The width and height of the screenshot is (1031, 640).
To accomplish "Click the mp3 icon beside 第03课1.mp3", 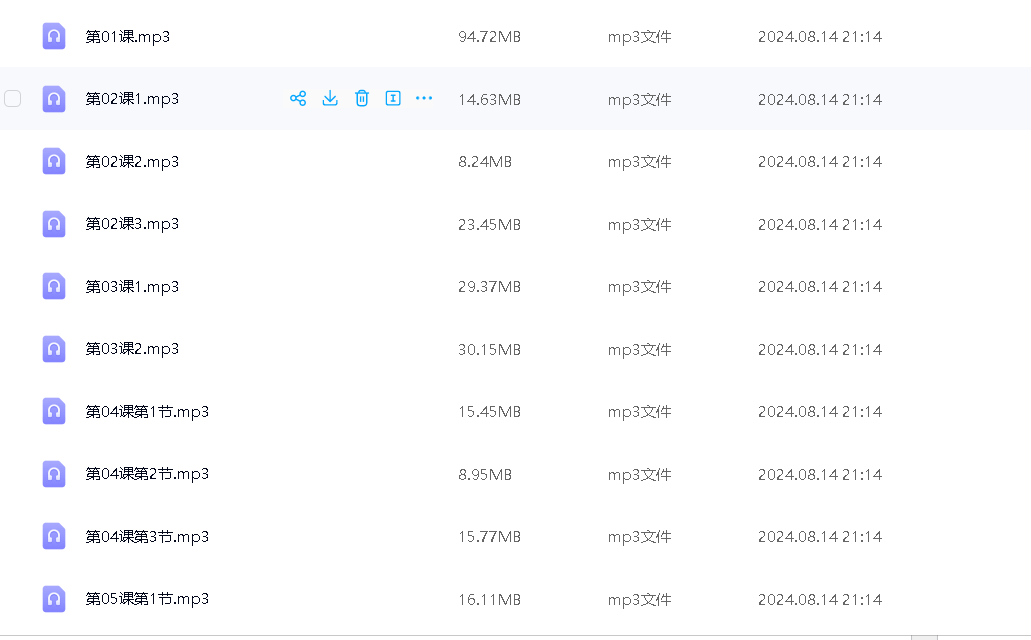I will [54, 286].
